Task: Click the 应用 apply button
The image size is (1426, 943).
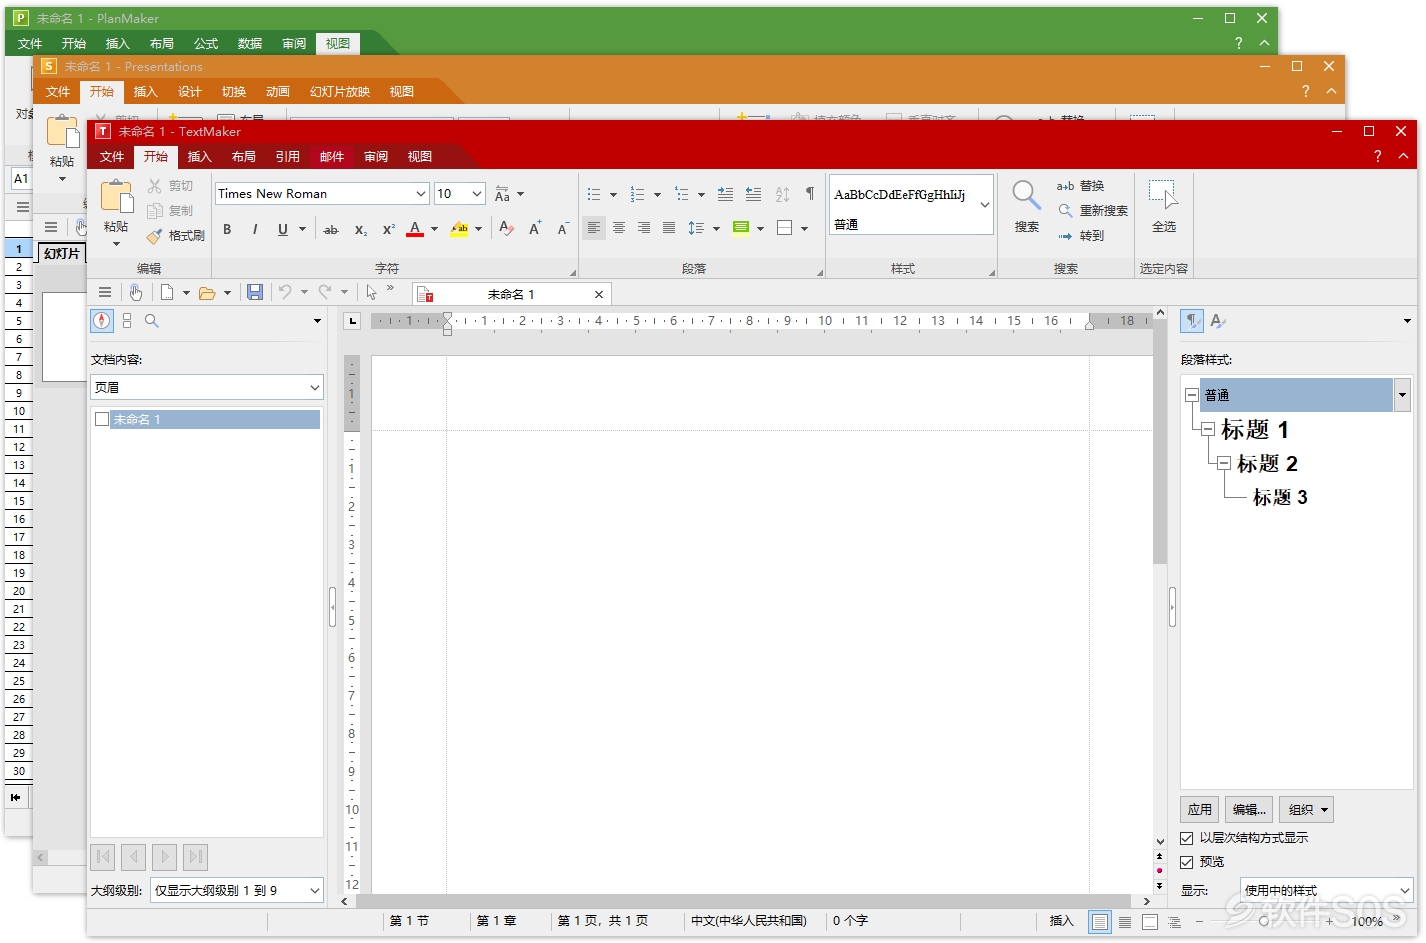Action: pyautogui.click(x=1200, y=810)
